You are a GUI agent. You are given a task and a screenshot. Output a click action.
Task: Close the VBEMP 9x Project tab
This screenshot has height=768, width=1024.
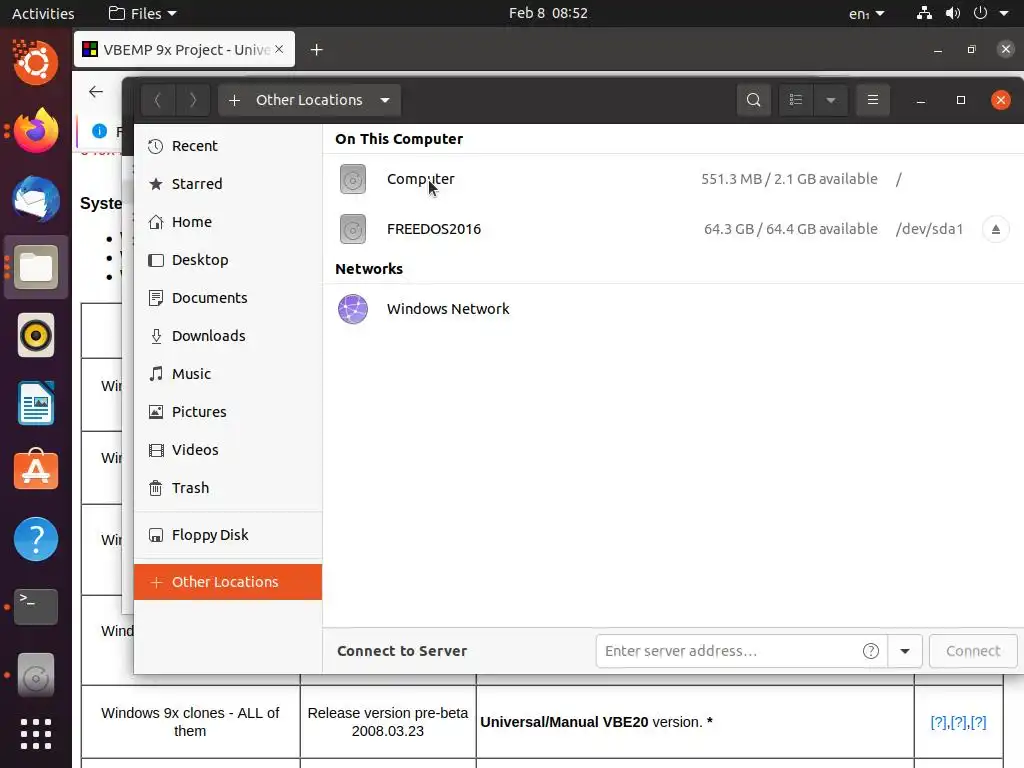[279, 49]
